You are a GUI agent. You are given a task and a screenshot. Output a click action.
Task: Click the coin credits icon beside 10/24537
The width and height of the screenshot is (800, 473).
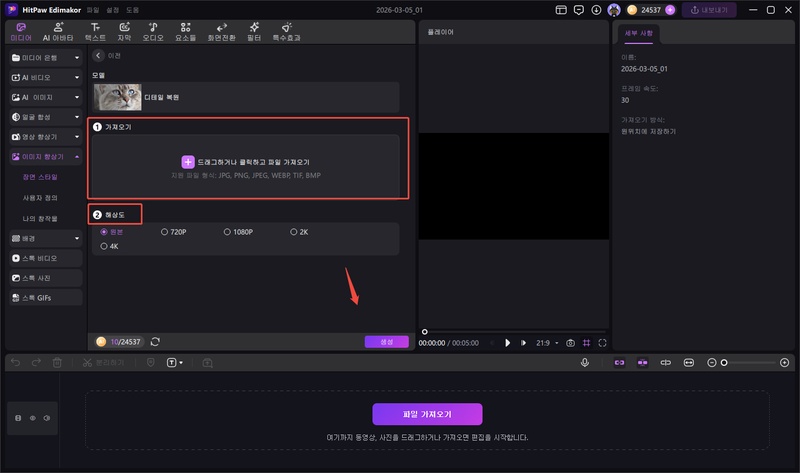pos(101,342)
